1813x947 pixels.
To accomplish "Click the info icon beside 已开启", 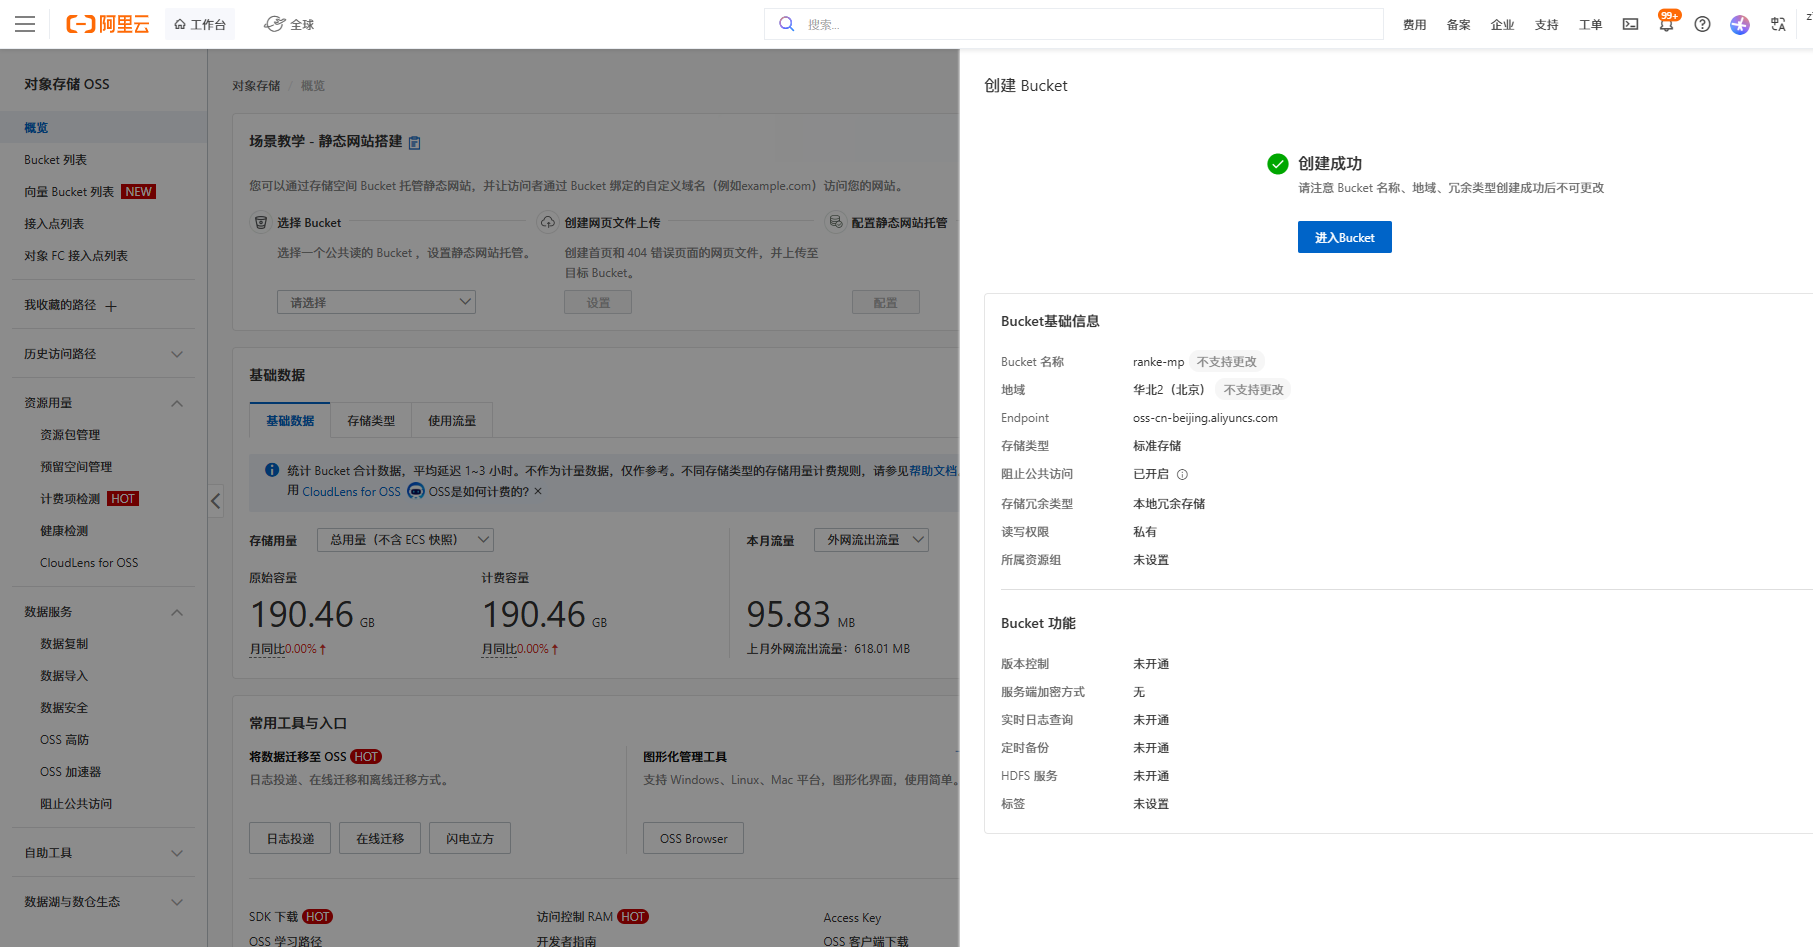I will point(1182,474).
